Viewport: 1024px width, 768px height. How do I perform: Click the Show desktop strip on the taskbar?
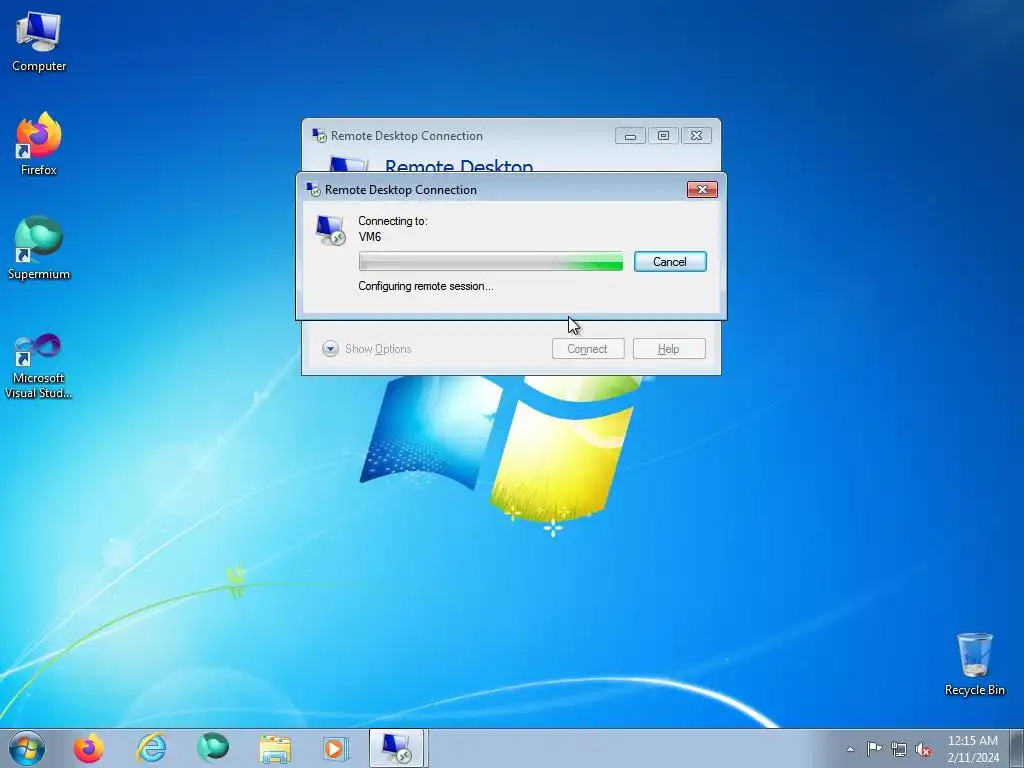pyautogui.click(x=1017, y=748)
